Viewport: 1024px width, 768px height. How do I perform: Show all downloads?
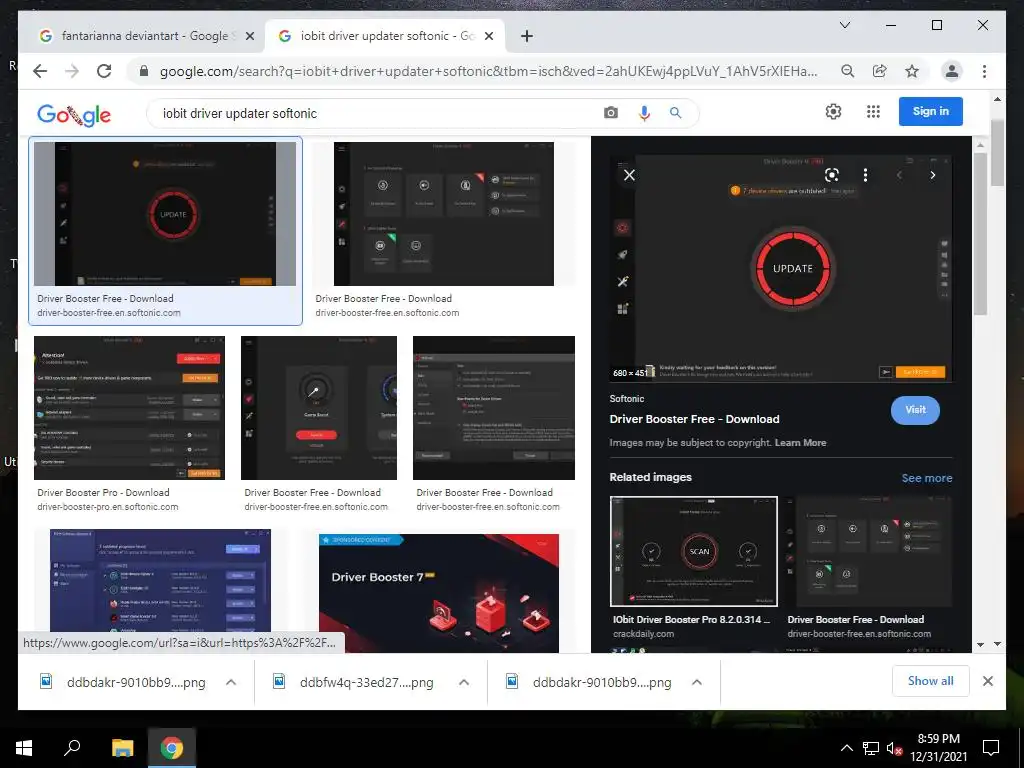click(931, 681)
